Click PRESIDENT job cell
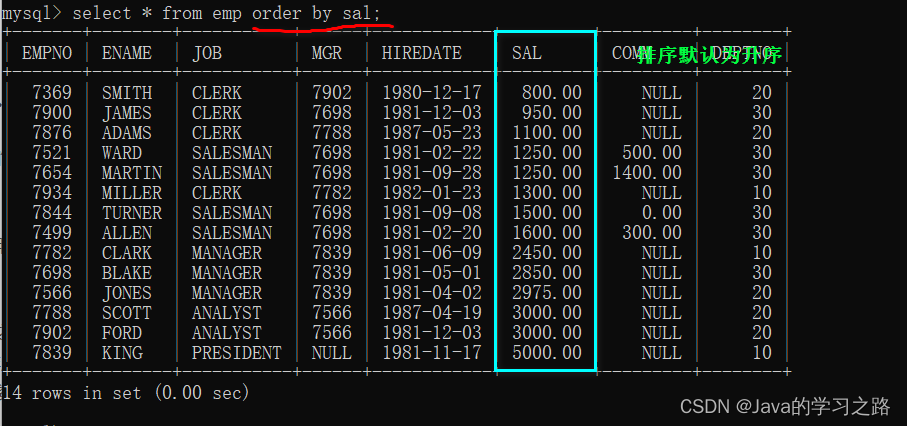Screen dimensions: 907x426 pyautogui.click(x=237, y=352)
